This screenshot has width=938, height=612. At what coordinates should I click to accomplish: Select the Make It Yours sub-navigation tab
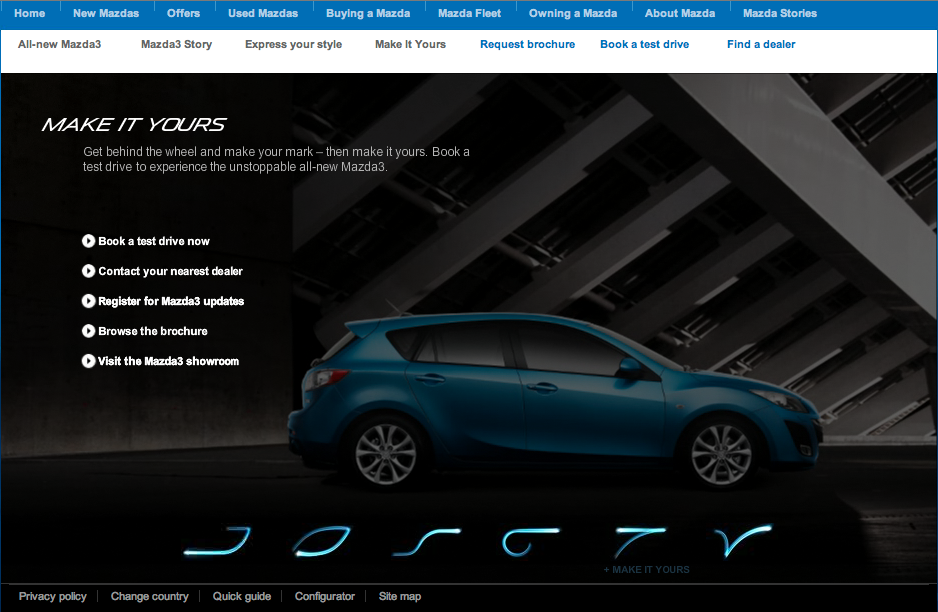coord(410,44)
